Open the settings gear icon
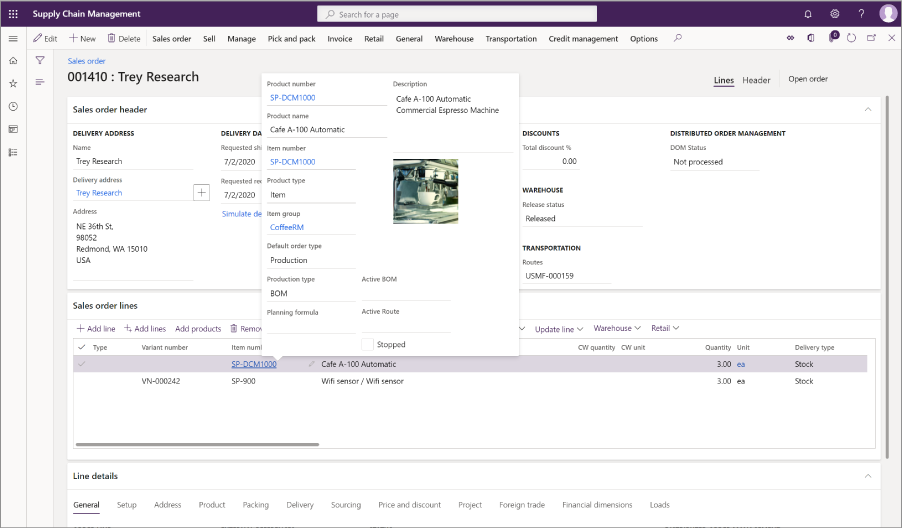This screenshot has height=528, width=902. point(835,14)
